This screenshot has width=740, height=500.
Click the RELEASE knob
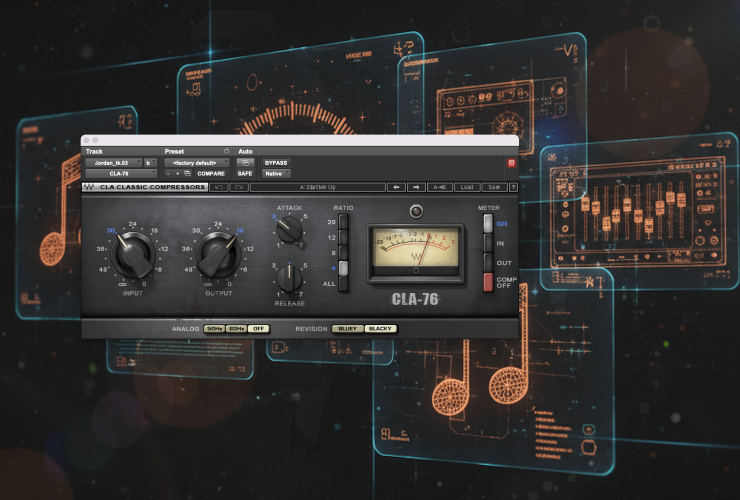pyautogui.click(x=289, y=278)
